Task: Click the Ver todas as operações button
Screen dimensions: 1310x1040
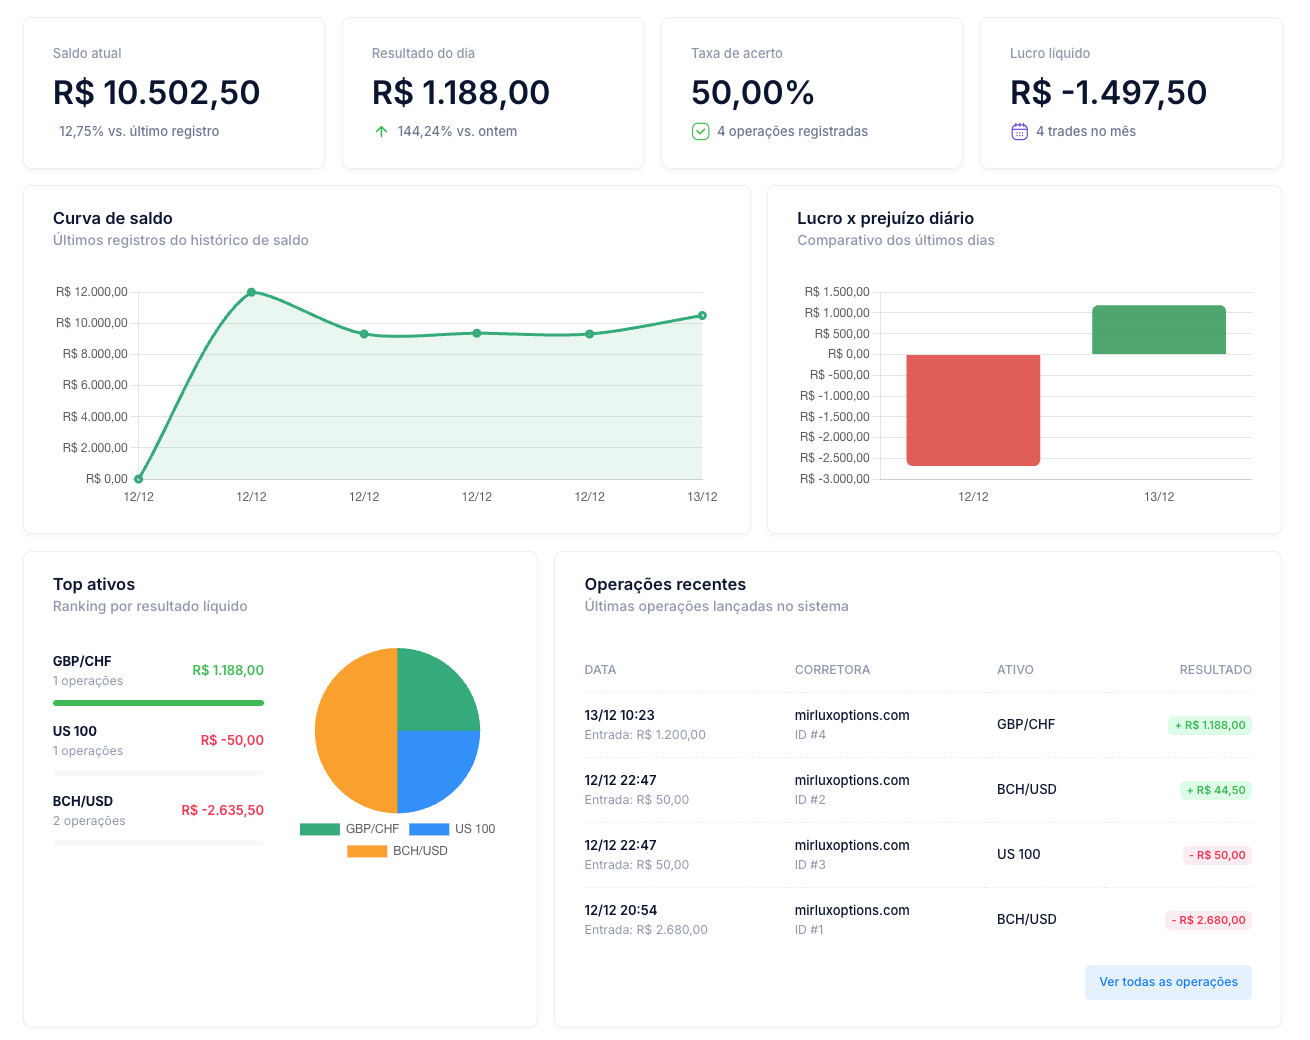Action: (x=1168, y=982)
